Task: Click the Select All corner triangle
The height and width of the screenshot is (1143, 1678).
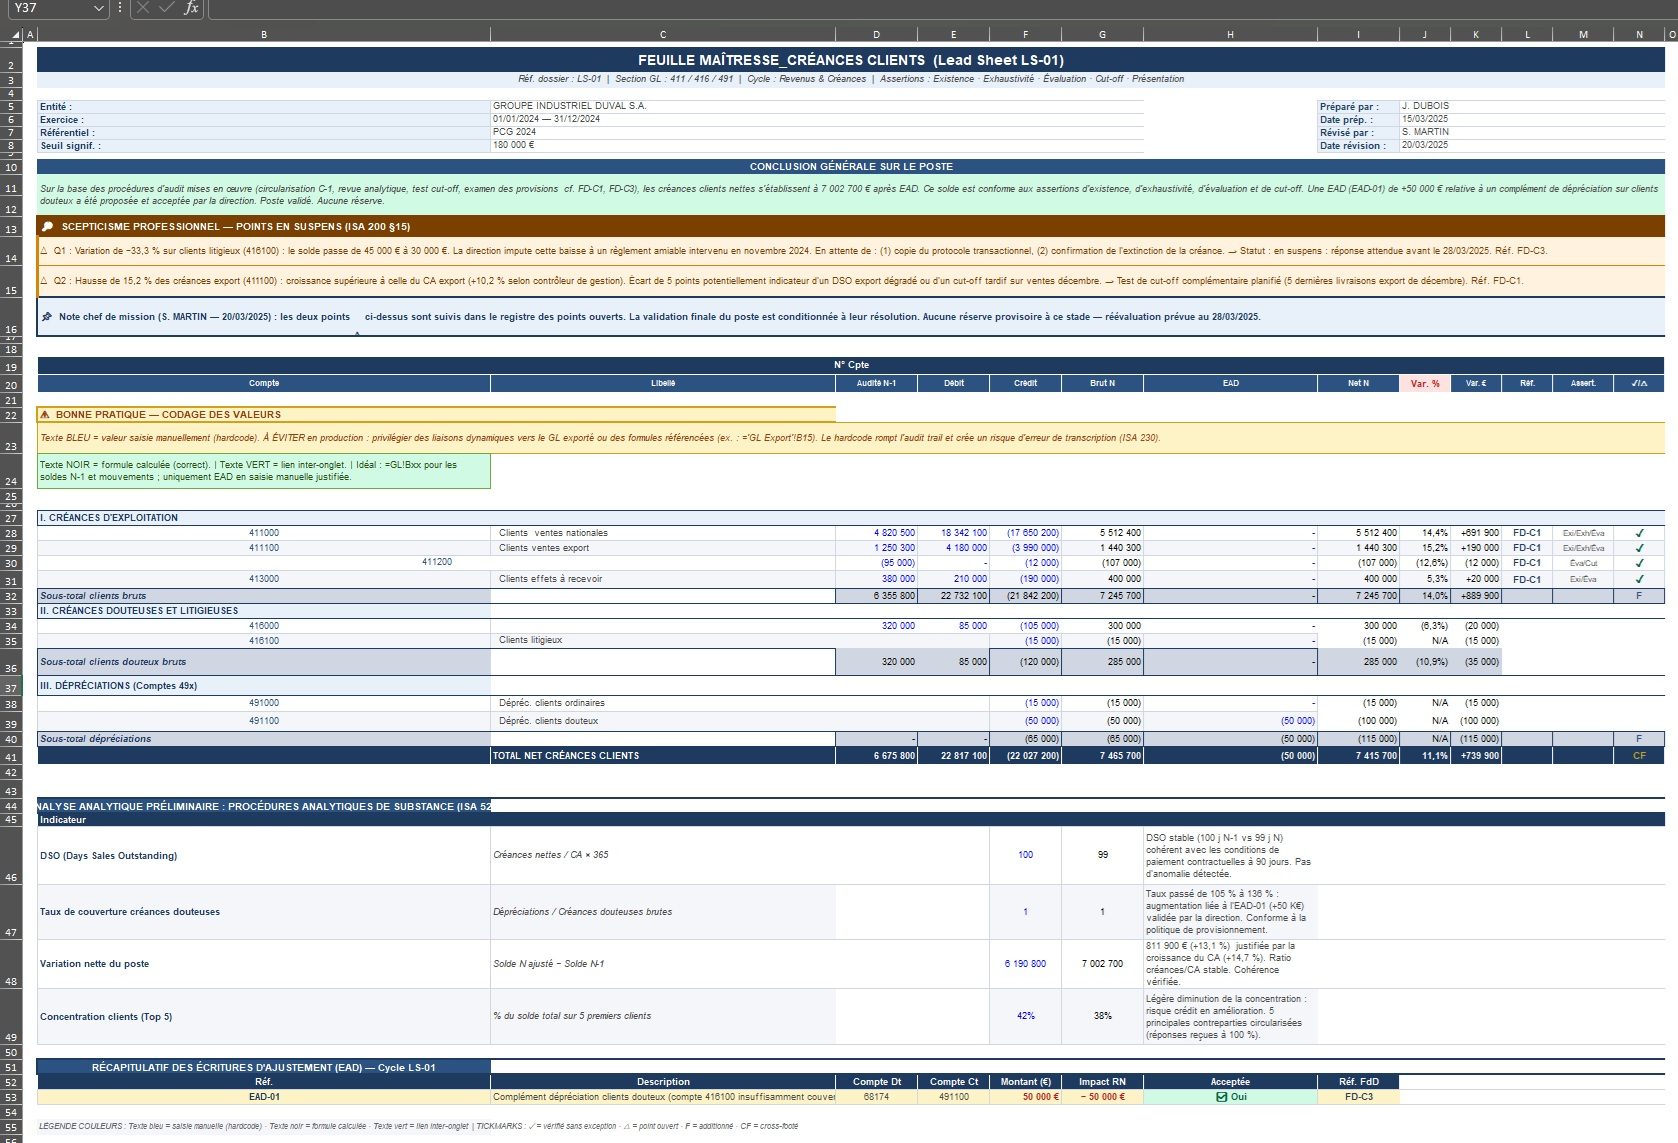Action: click(15, 35)
